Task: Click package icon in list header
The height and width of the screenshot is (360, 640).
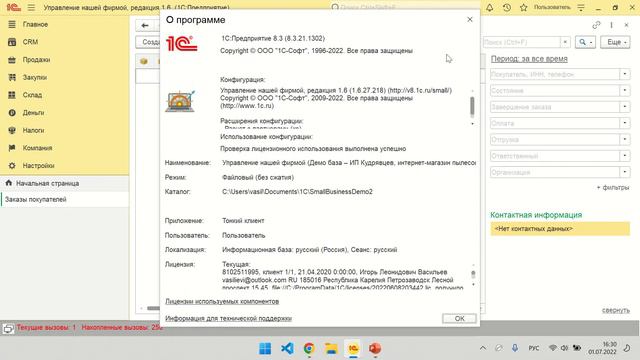Action: click(144, 61)
